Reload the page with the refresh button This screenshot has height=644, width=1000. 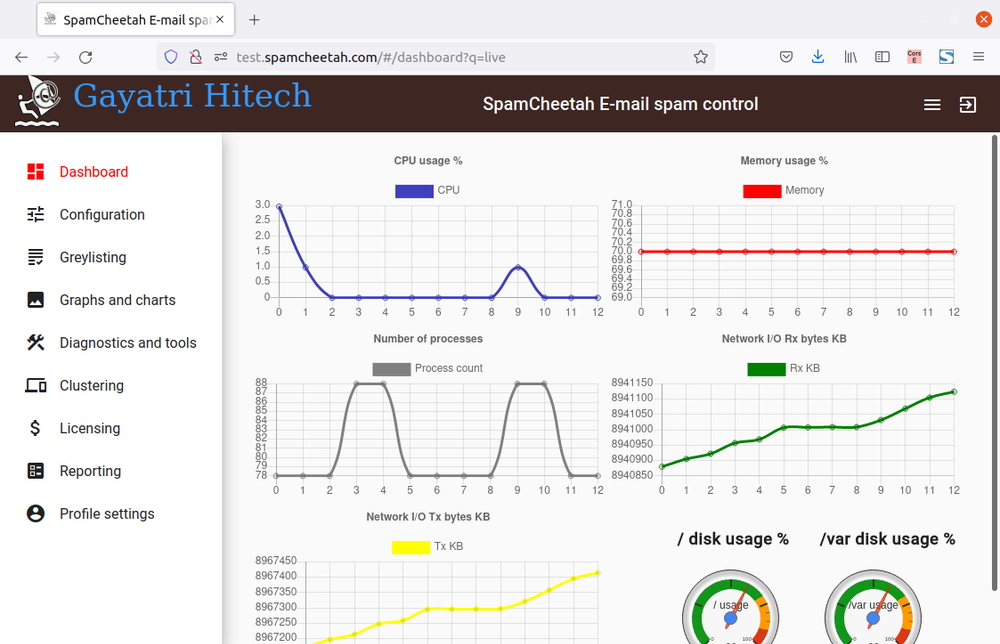85,57
